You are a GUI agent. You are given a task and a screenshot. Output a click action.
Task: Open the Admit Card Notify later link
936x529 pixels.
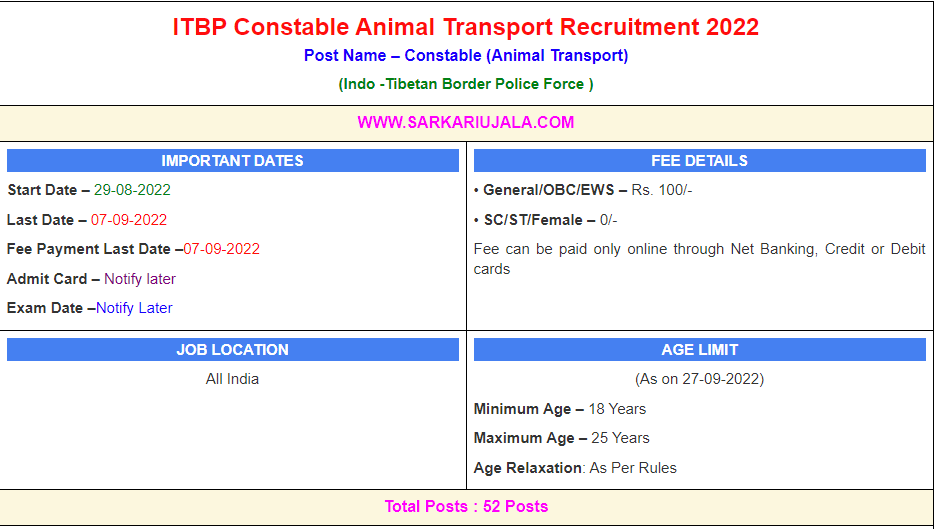coord(140,279)
